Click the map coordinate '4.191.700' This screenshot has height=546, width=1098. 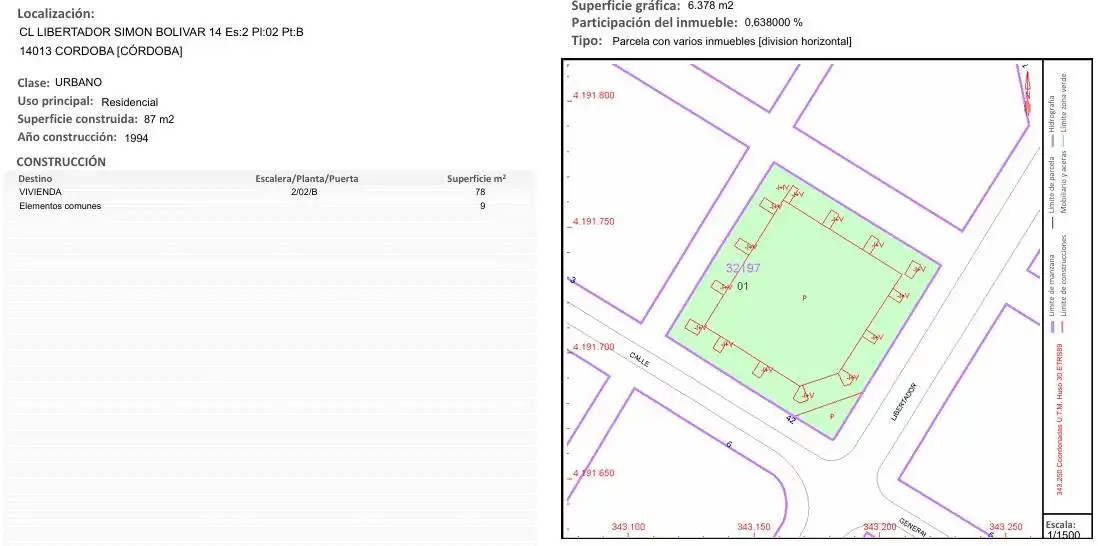pyautogui.click(x=593, y=347)
